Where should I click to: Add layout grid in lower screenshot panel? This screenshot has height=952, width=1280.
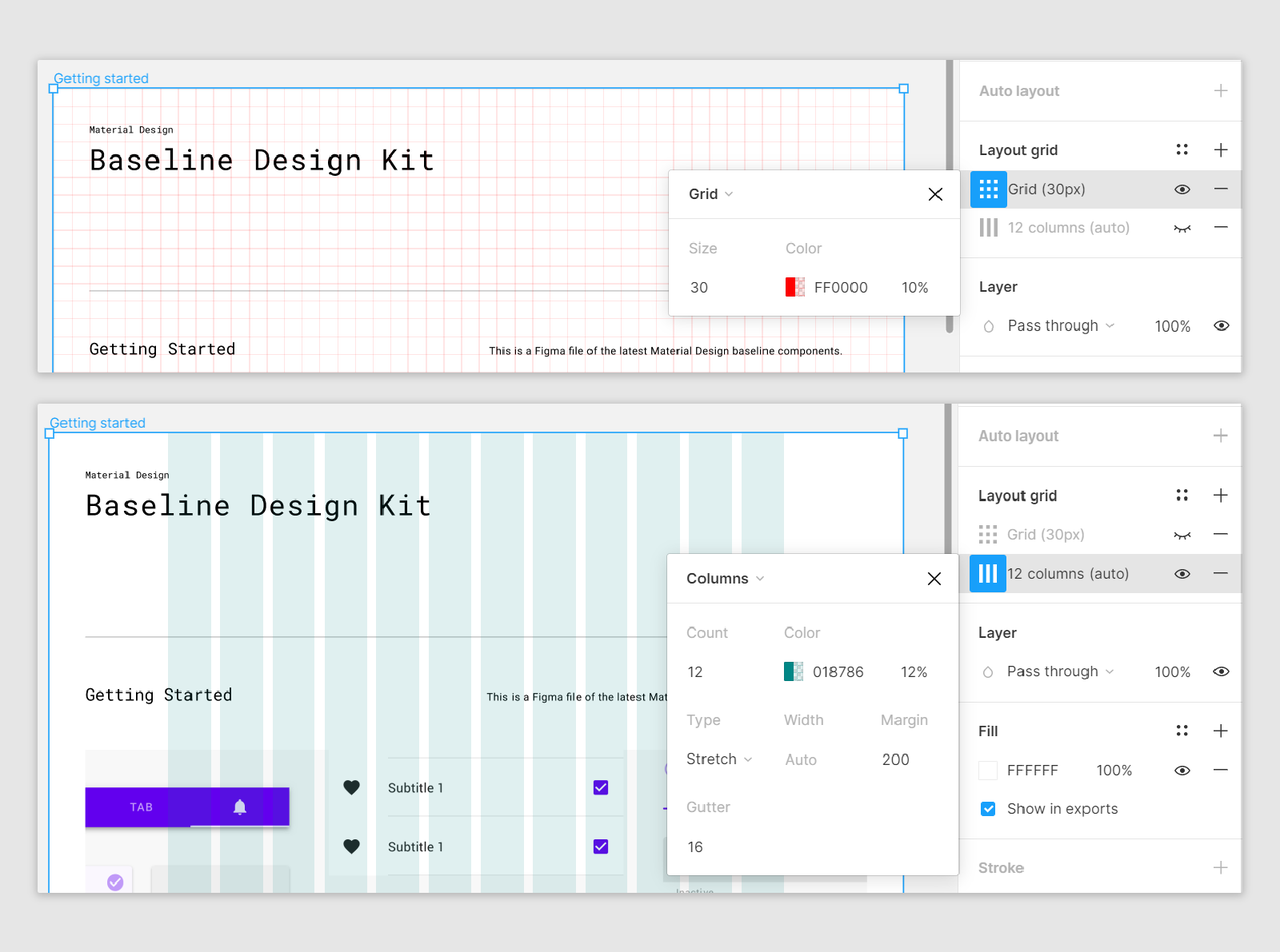1221,495
